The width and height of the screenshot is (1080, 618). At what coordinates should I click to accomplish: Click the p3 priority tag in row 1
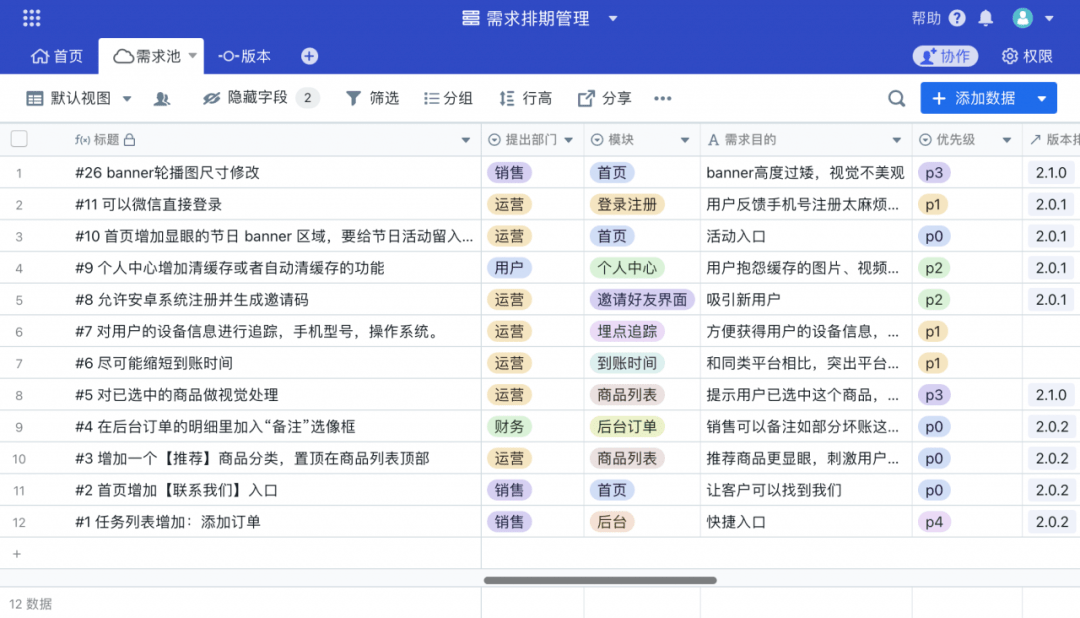[x=934, y=172]
